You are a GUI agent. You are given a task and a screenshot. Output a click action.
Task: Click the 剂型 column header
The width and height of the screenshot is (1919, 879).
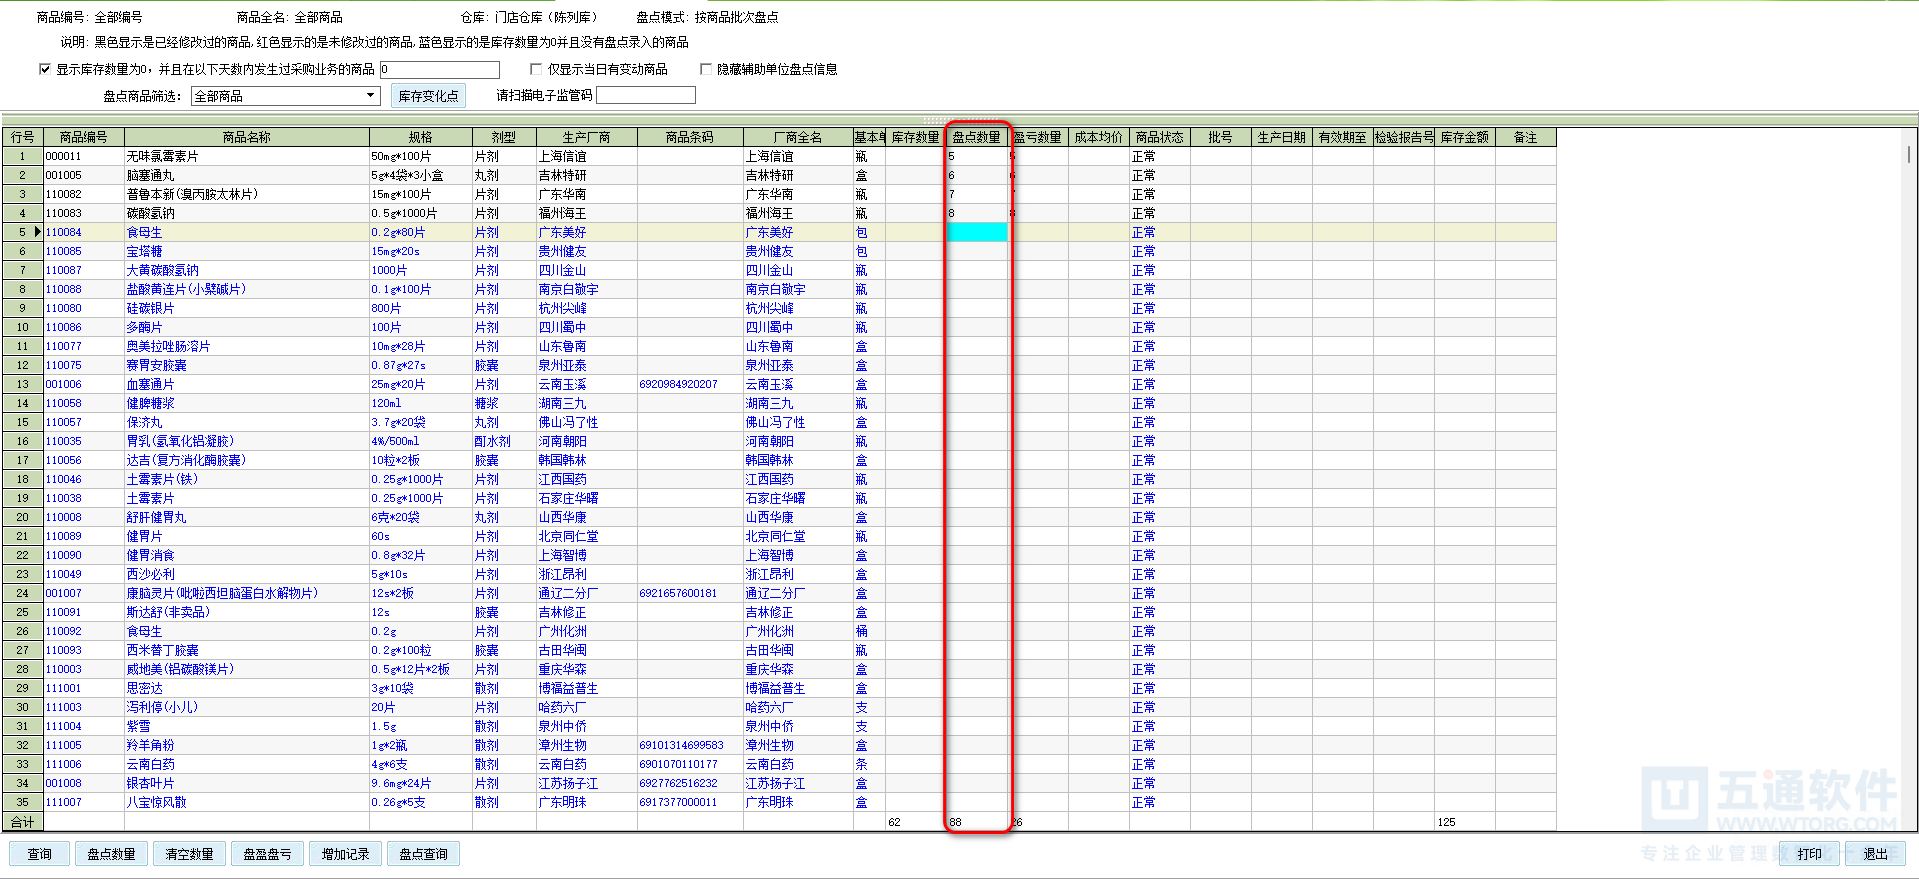[504, 137]
